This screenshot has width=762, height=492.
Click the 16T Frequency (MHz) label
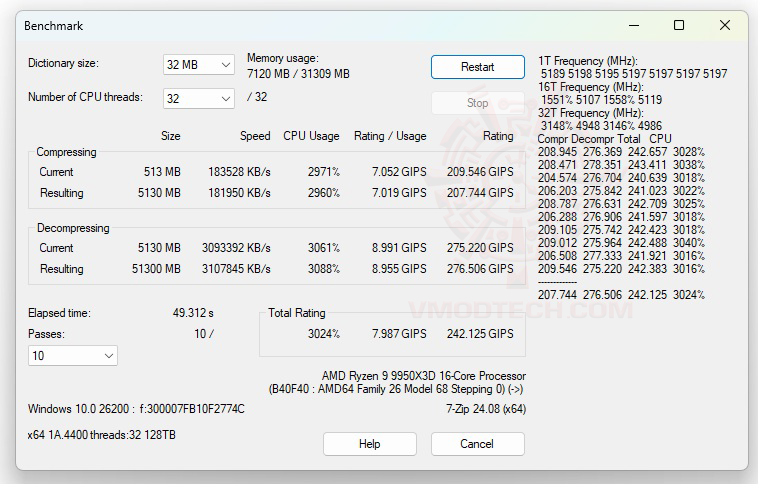tap(590, 88)
